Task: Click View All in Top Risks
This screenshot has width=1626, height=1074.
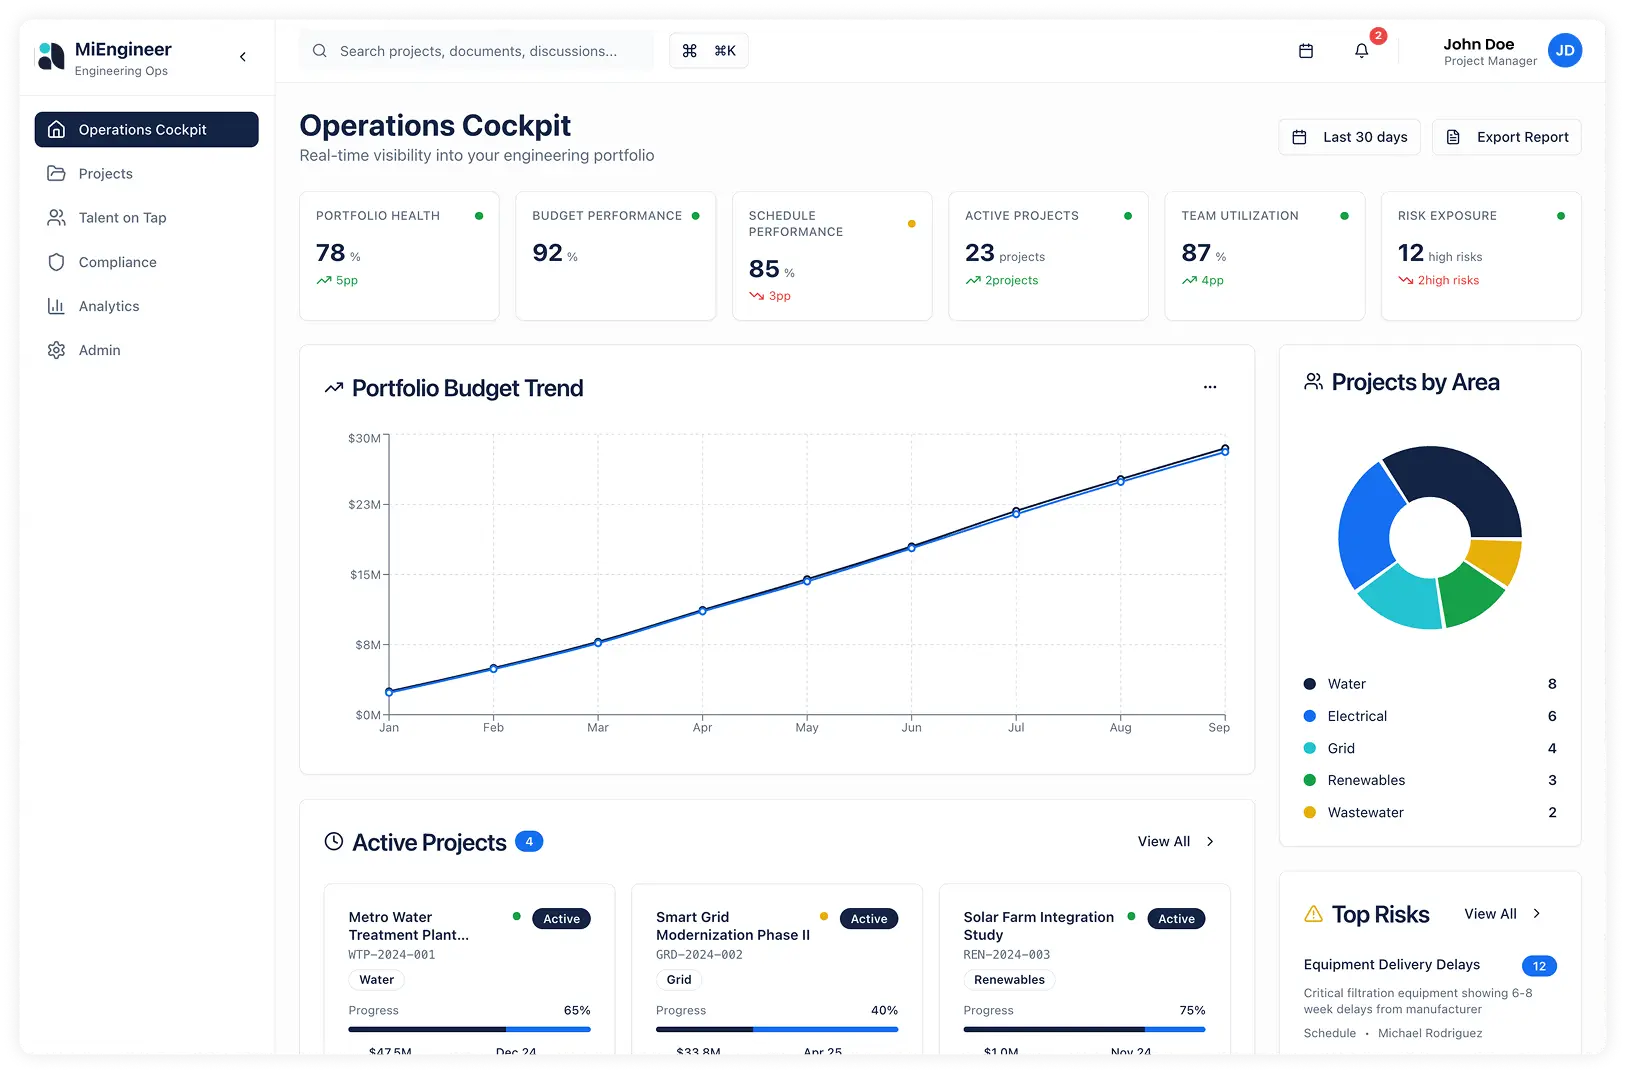Action: click(1502, 914)
